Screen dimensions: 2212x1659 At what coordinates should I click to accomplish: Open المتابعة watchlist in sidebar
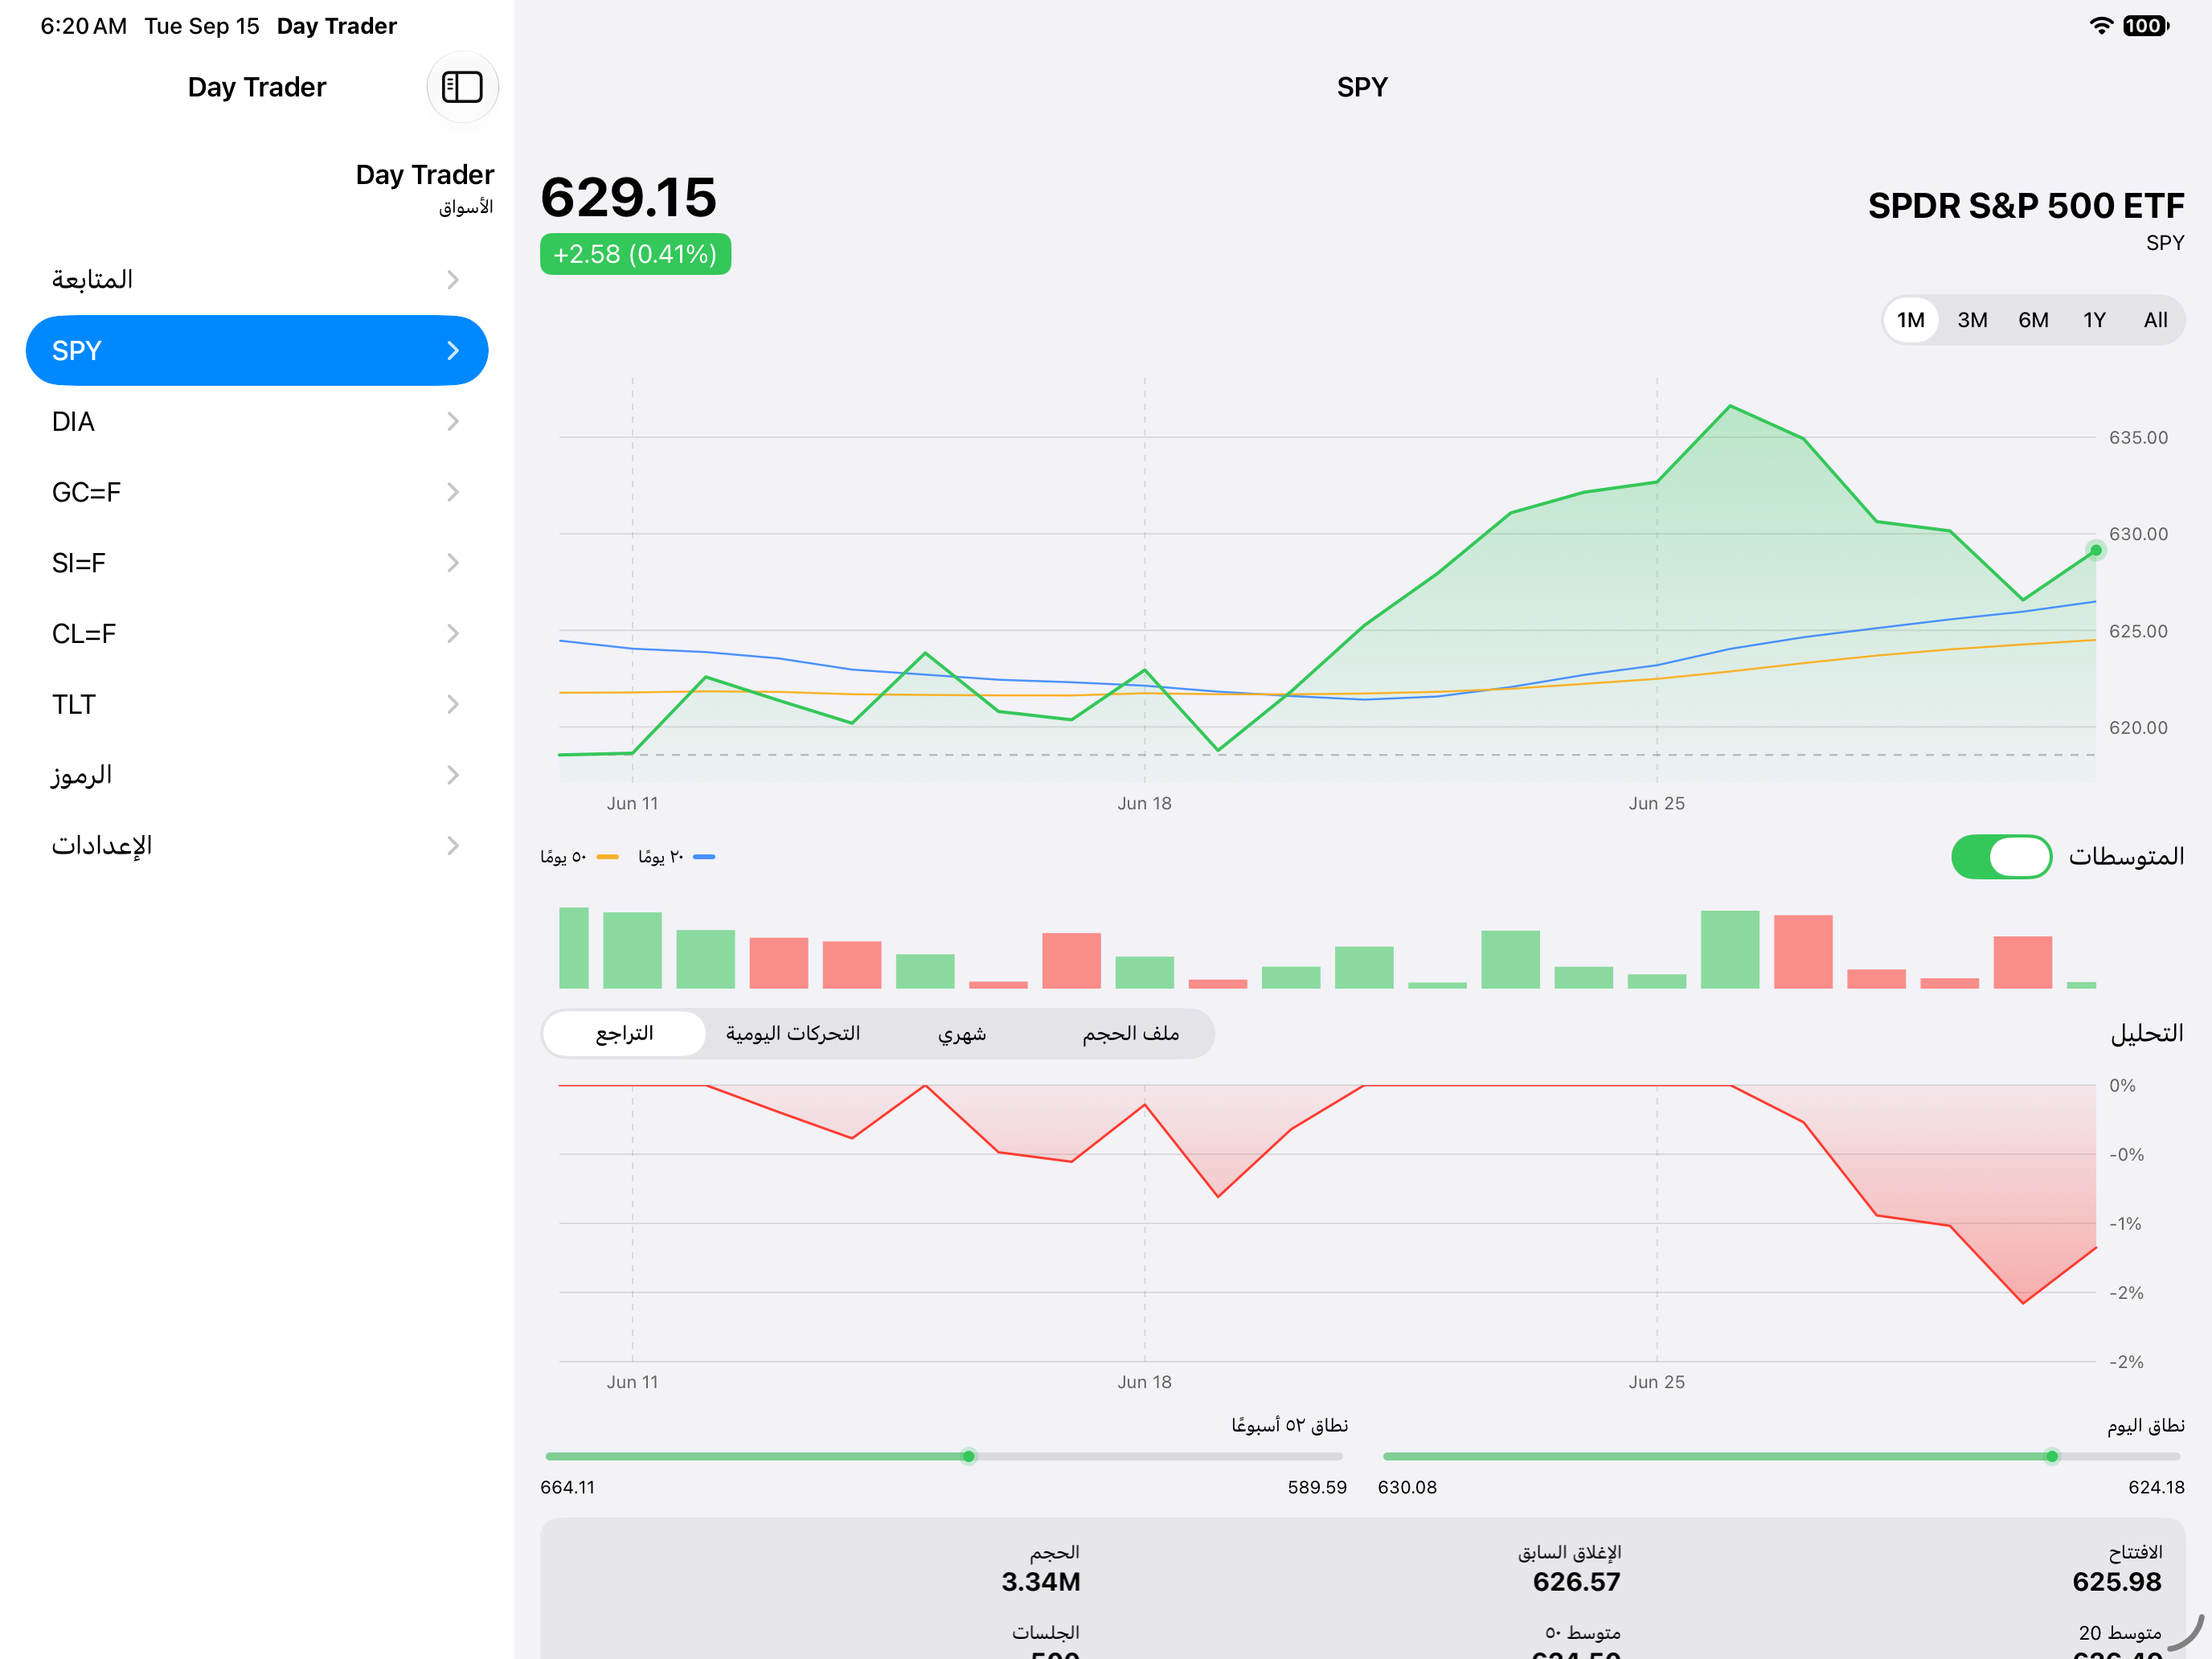257,280
